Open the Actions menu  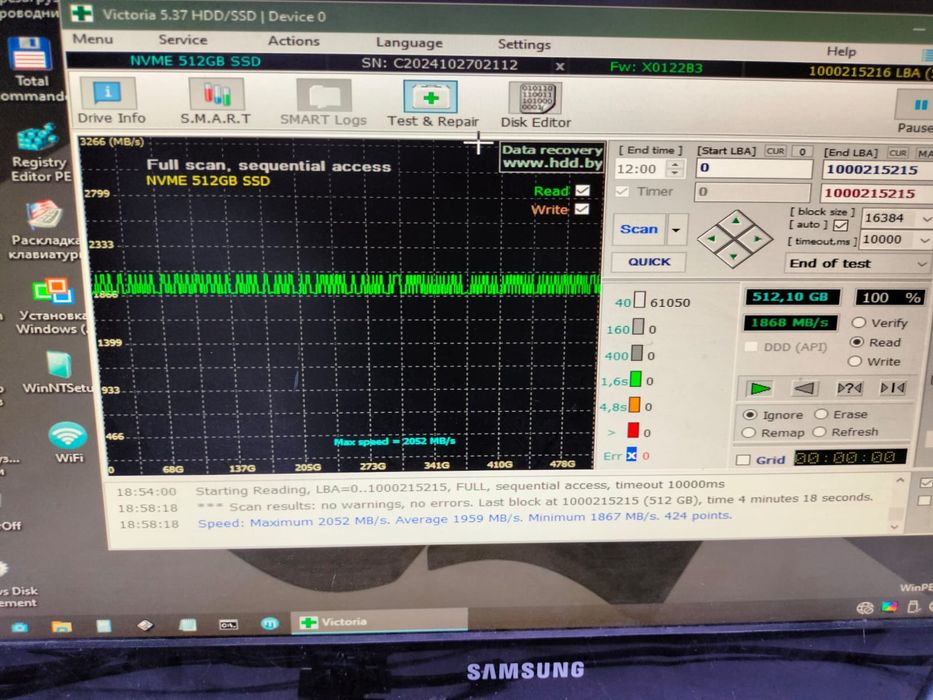[293, 41]
